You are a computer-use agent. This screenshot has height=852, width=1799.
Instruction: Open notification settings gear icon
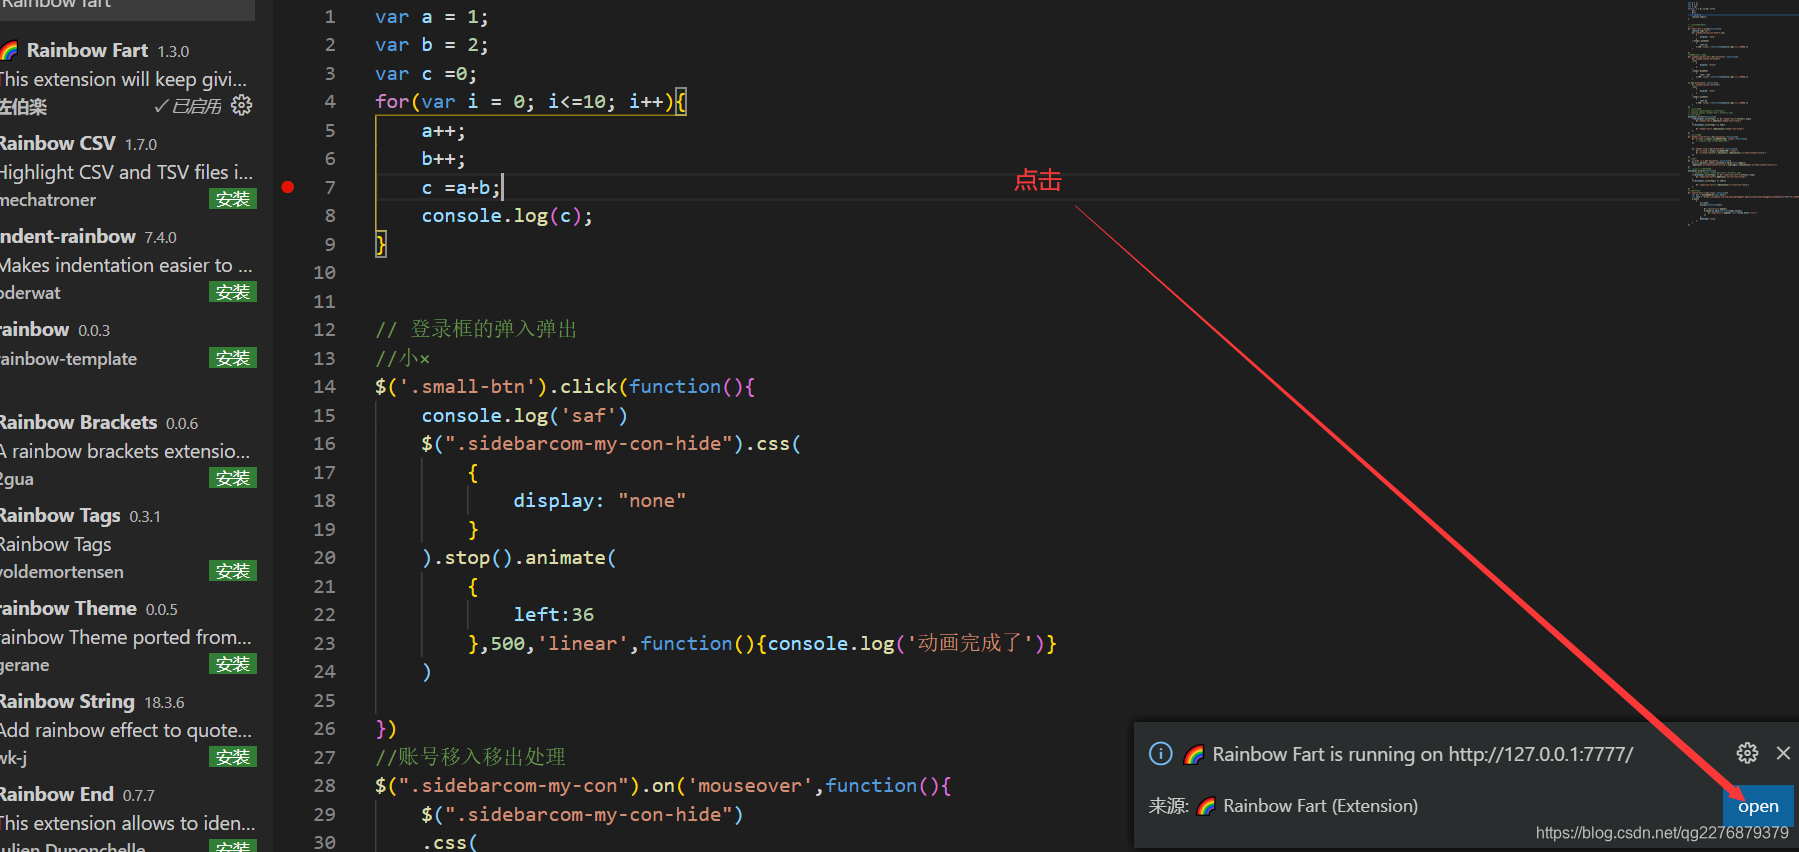coord(1747,753)
